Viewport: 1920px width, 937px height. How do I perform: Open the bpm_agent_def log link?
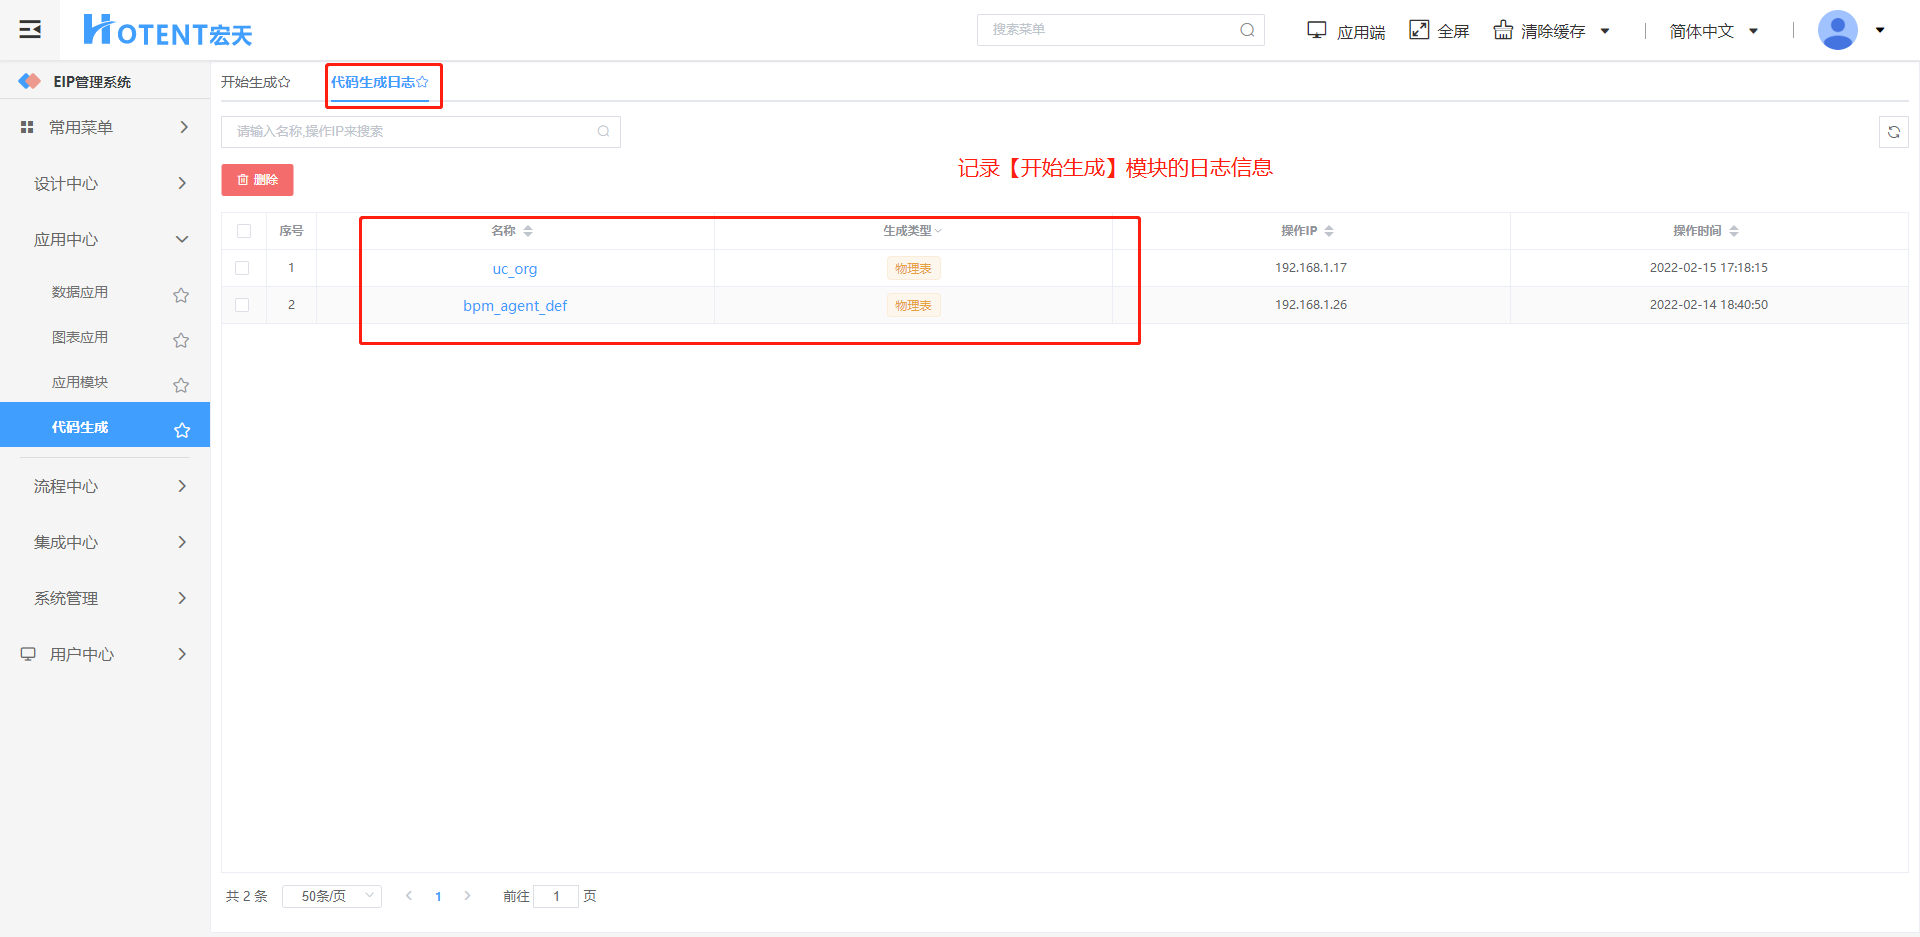[514, 306]
